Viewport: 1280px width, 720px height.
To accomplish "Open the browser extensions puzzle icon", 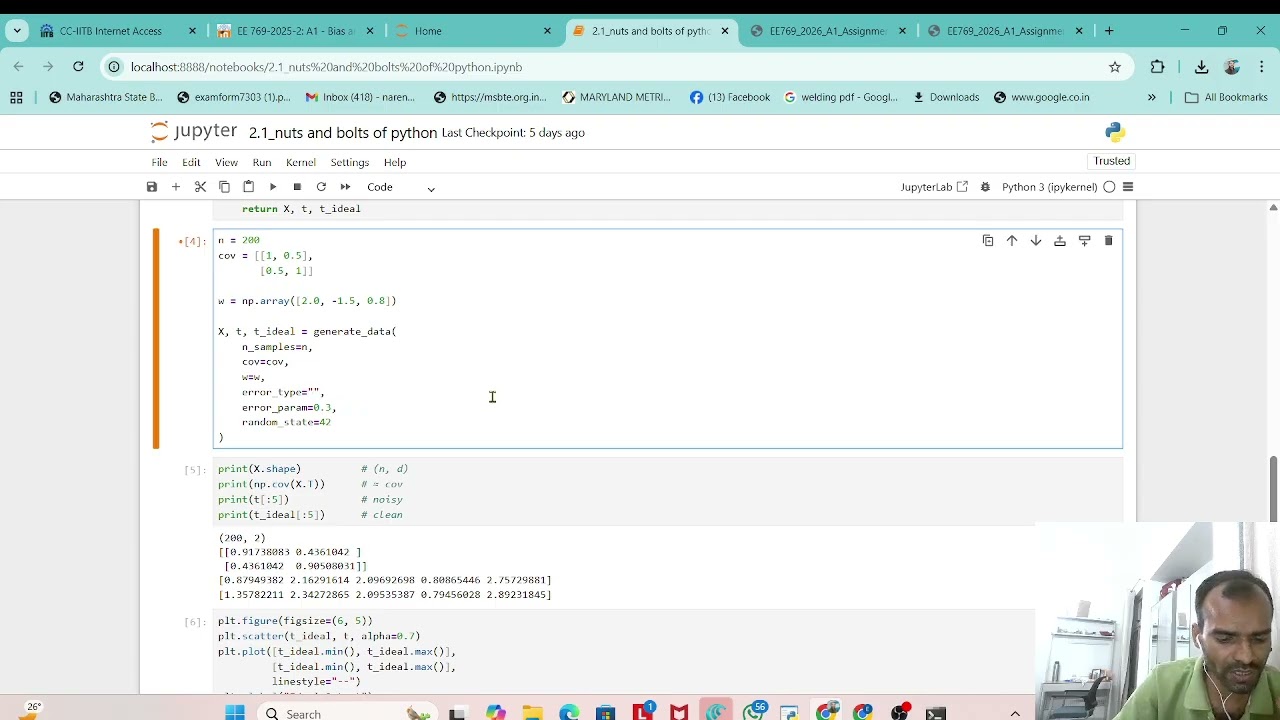I will (x=1157, y=67).
